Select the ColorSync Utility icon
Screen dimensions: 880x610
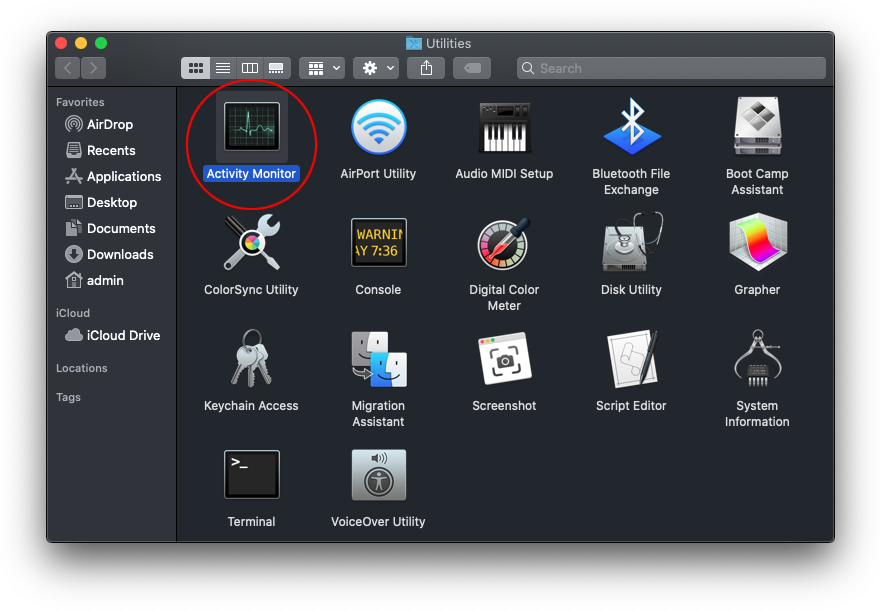pyautogui.click(x=251, y=242)
